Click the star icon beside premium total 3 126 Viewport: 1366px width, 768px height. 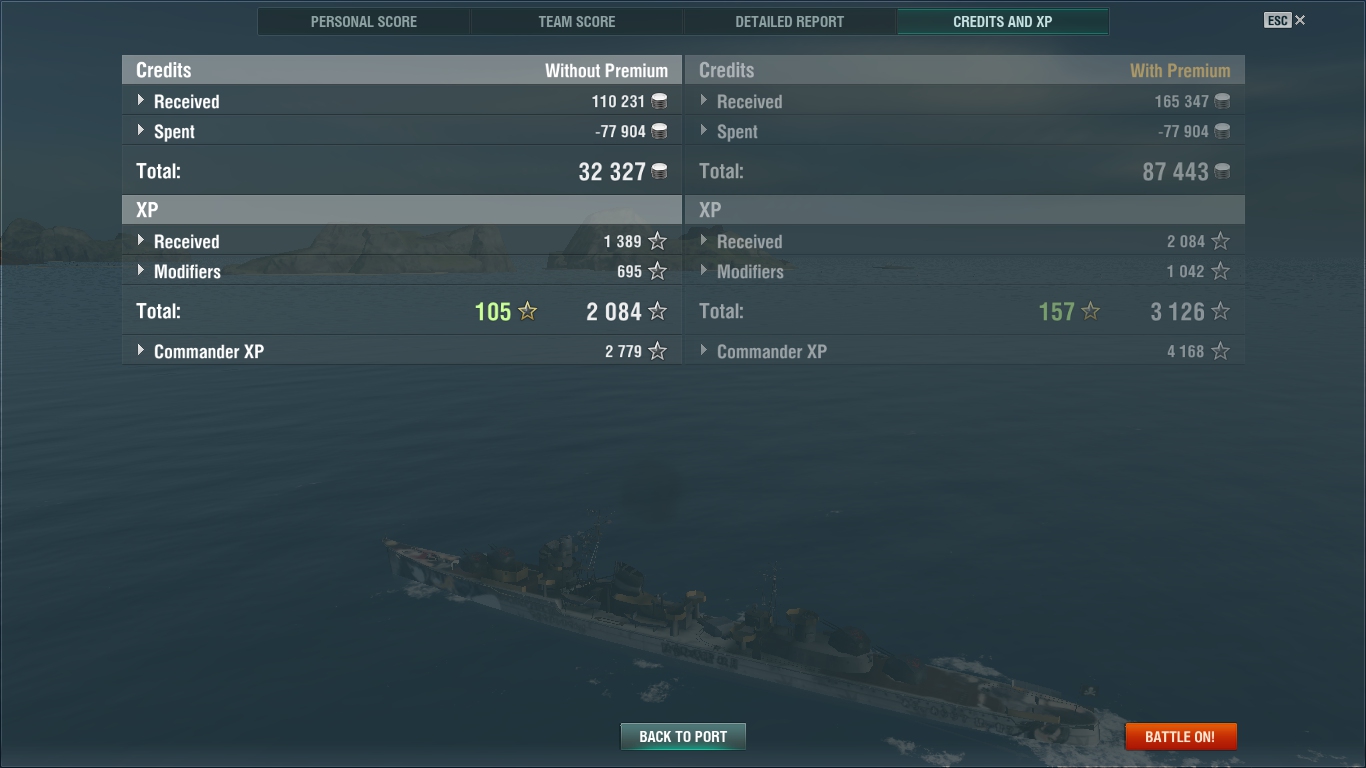pyautogui.click(x=1220, y=311)
